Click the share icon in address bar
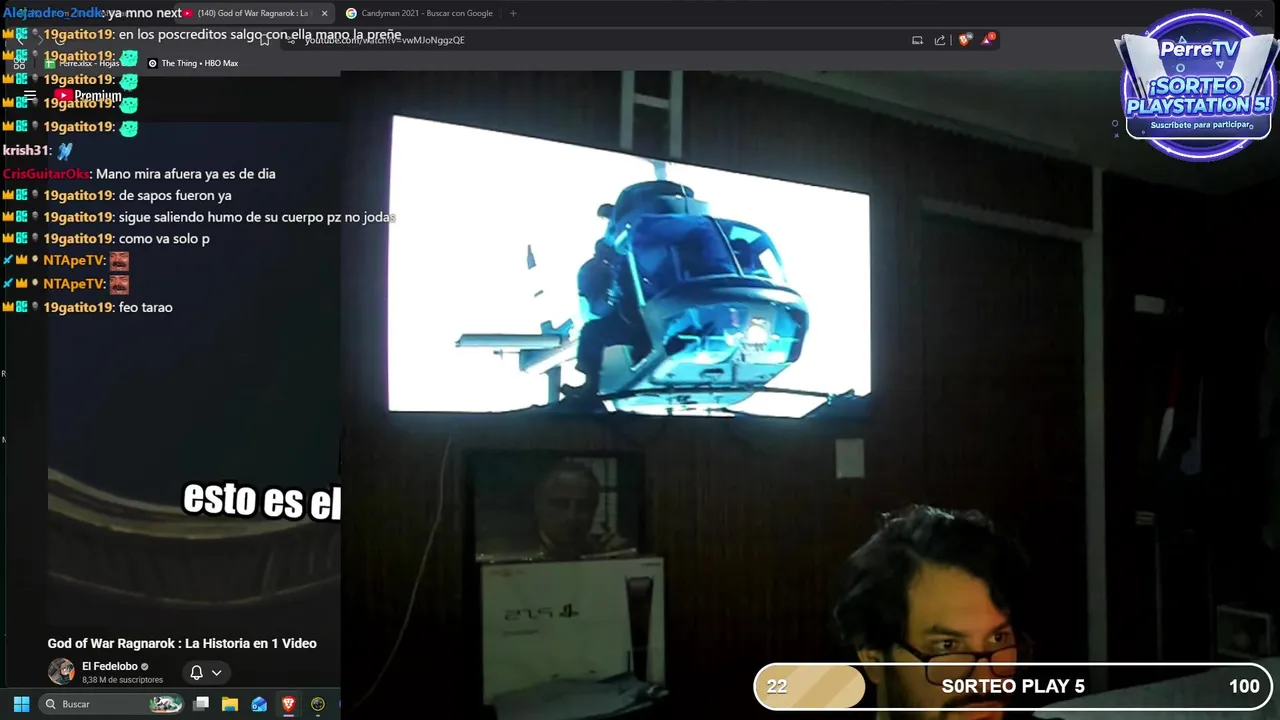The height and width of the screenshot is (720, 1280). pos(940,40)
